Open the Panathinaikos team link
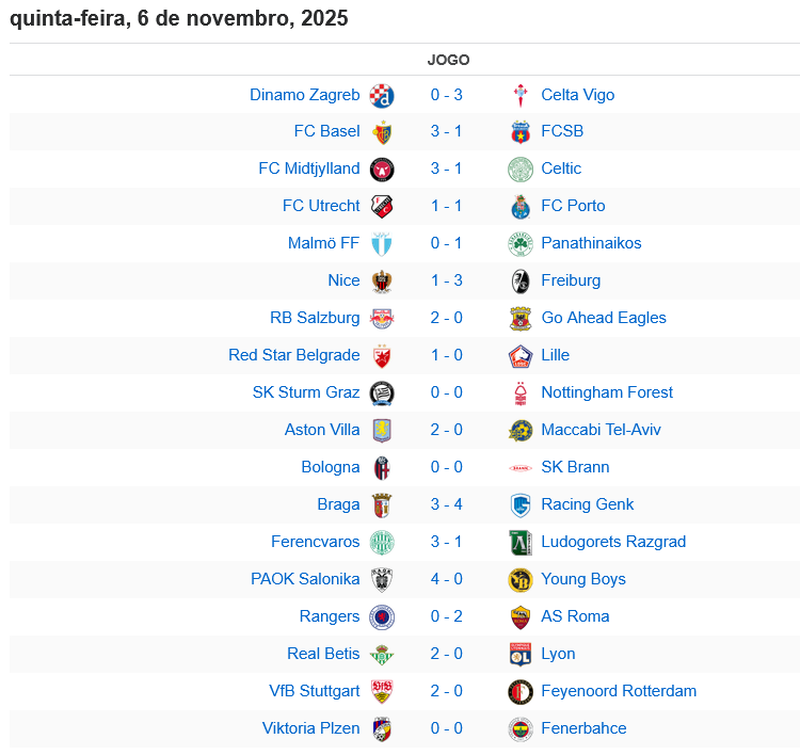Screen dimensions: 800x755 point(591,244)
